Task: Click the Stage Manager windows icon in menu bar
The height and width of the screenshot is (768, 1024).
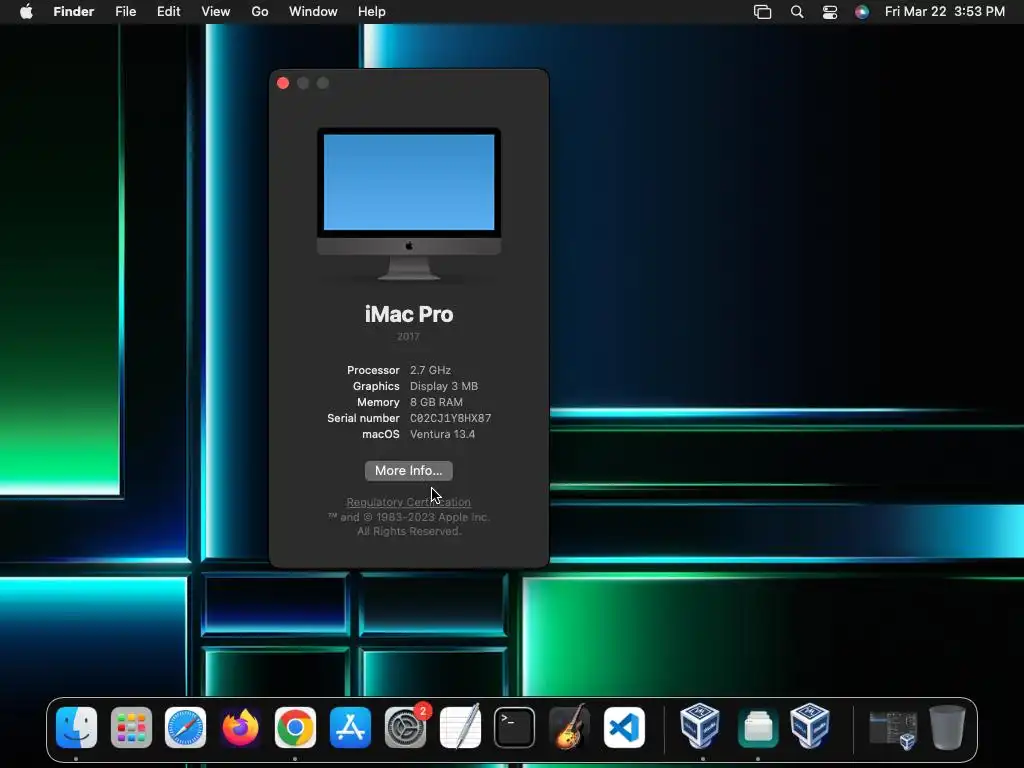Action: pos(762,12)
